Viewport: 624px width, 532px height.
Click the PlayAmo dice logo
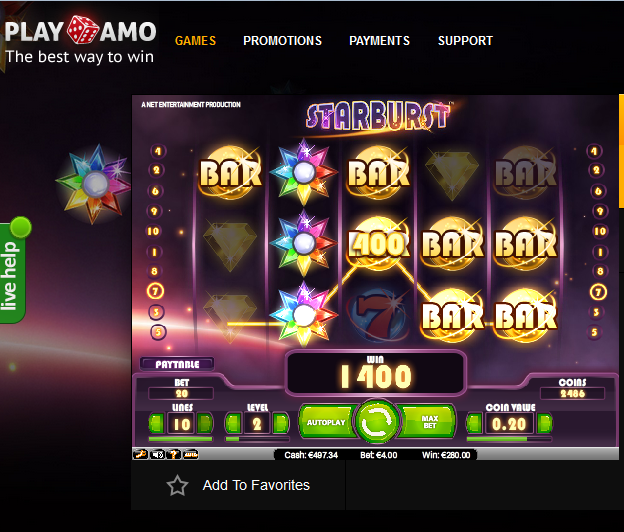pos(83,29)
